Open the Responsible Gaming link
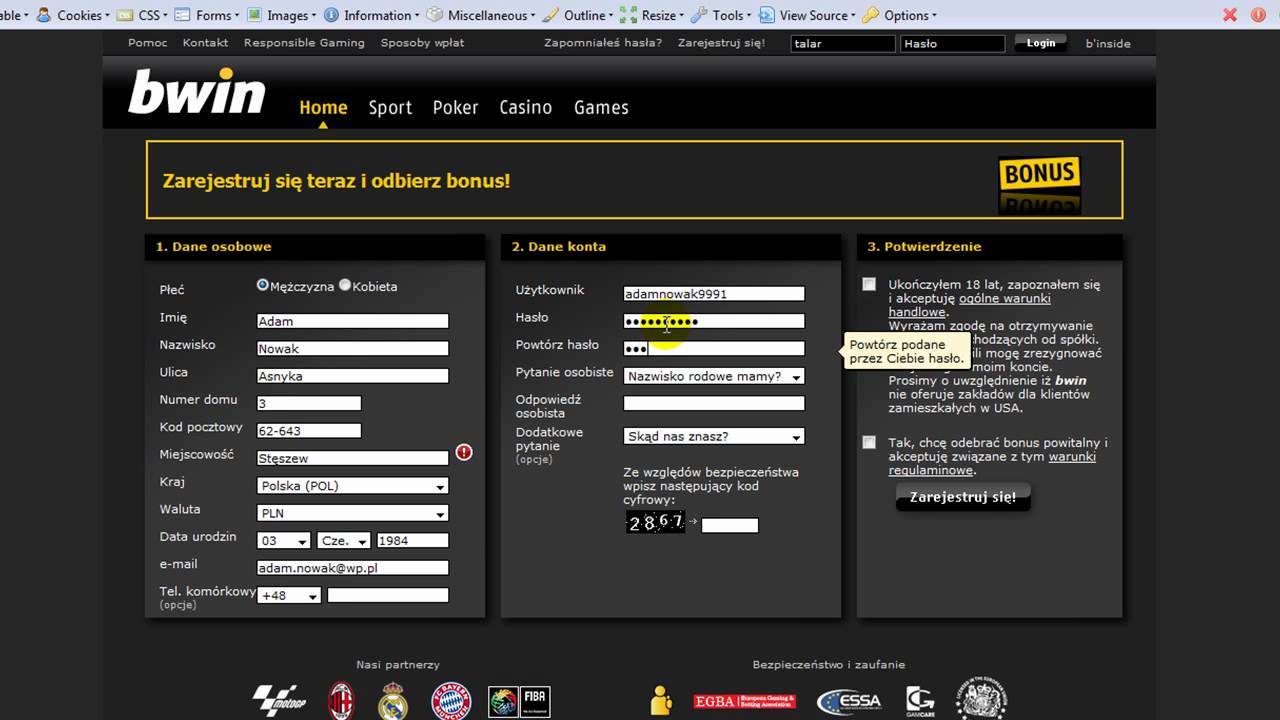 pyautogui.click(x=304, y=43)
